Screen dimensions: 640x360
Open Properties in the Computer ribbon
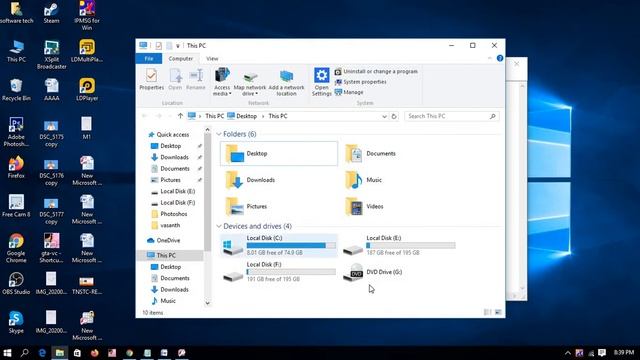[x=151, y=79]
